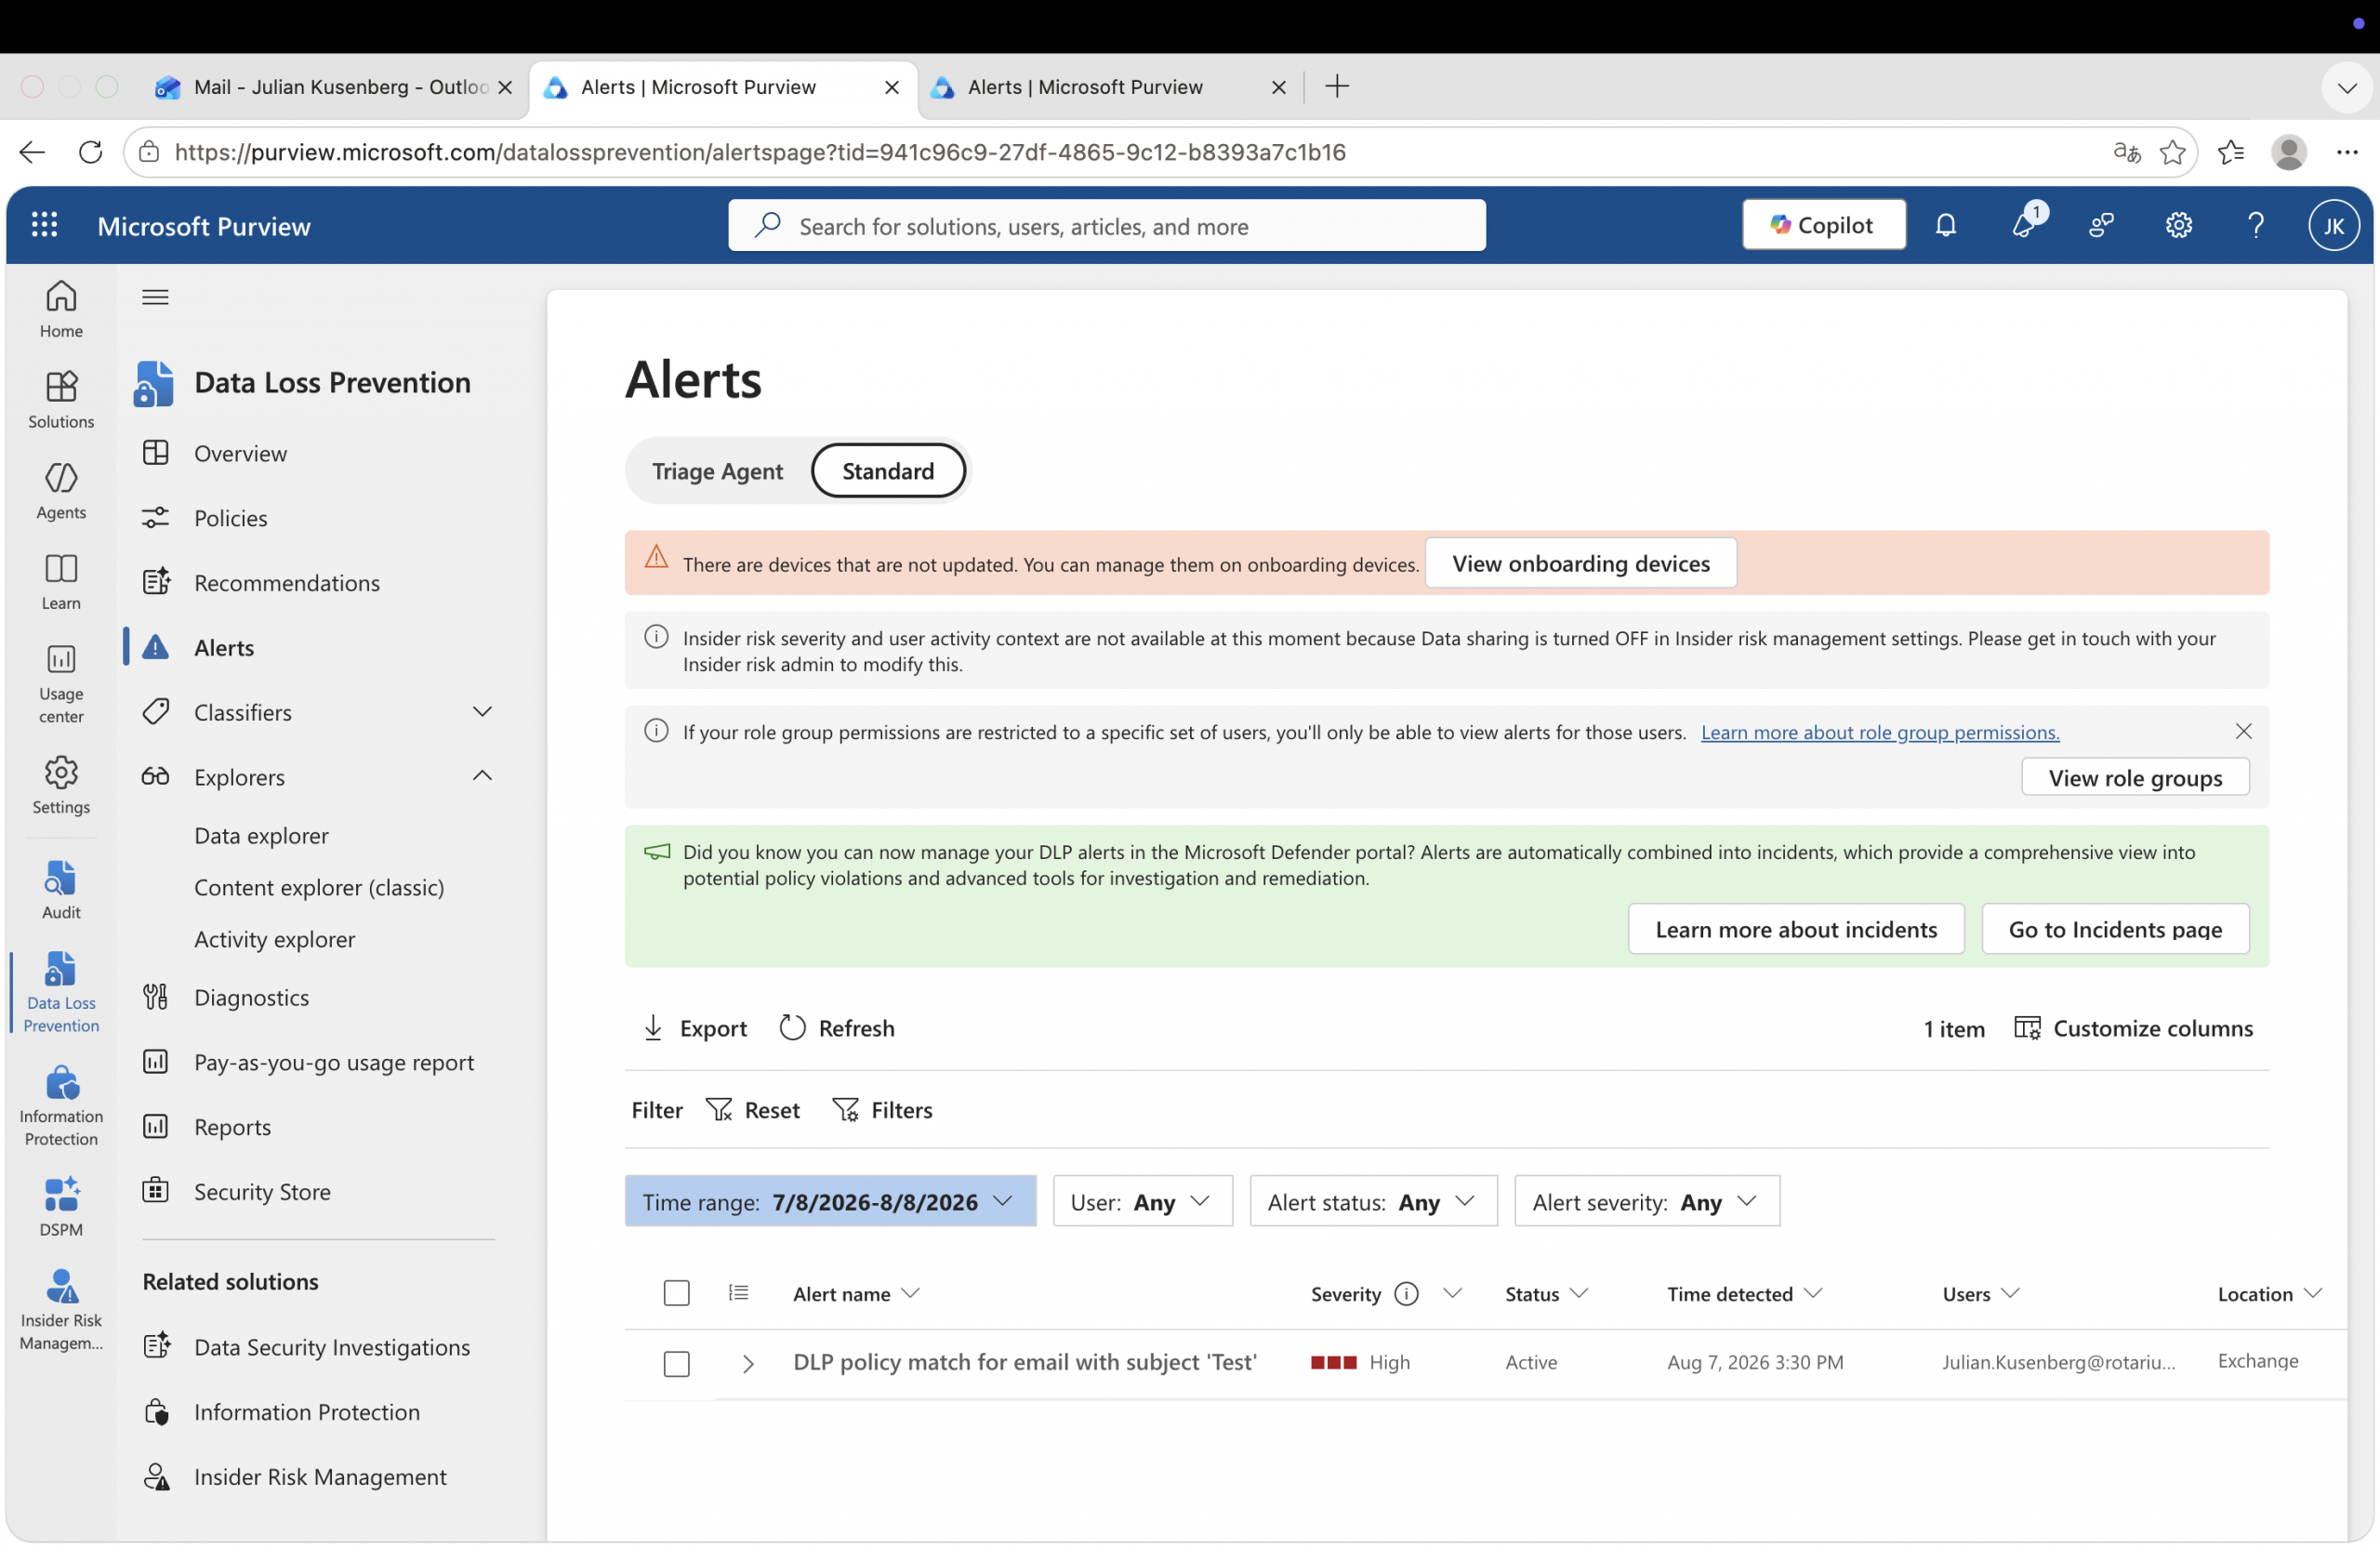2380x1548 pixels.
Task: Reset the filters
Action: click(753, 1110)
